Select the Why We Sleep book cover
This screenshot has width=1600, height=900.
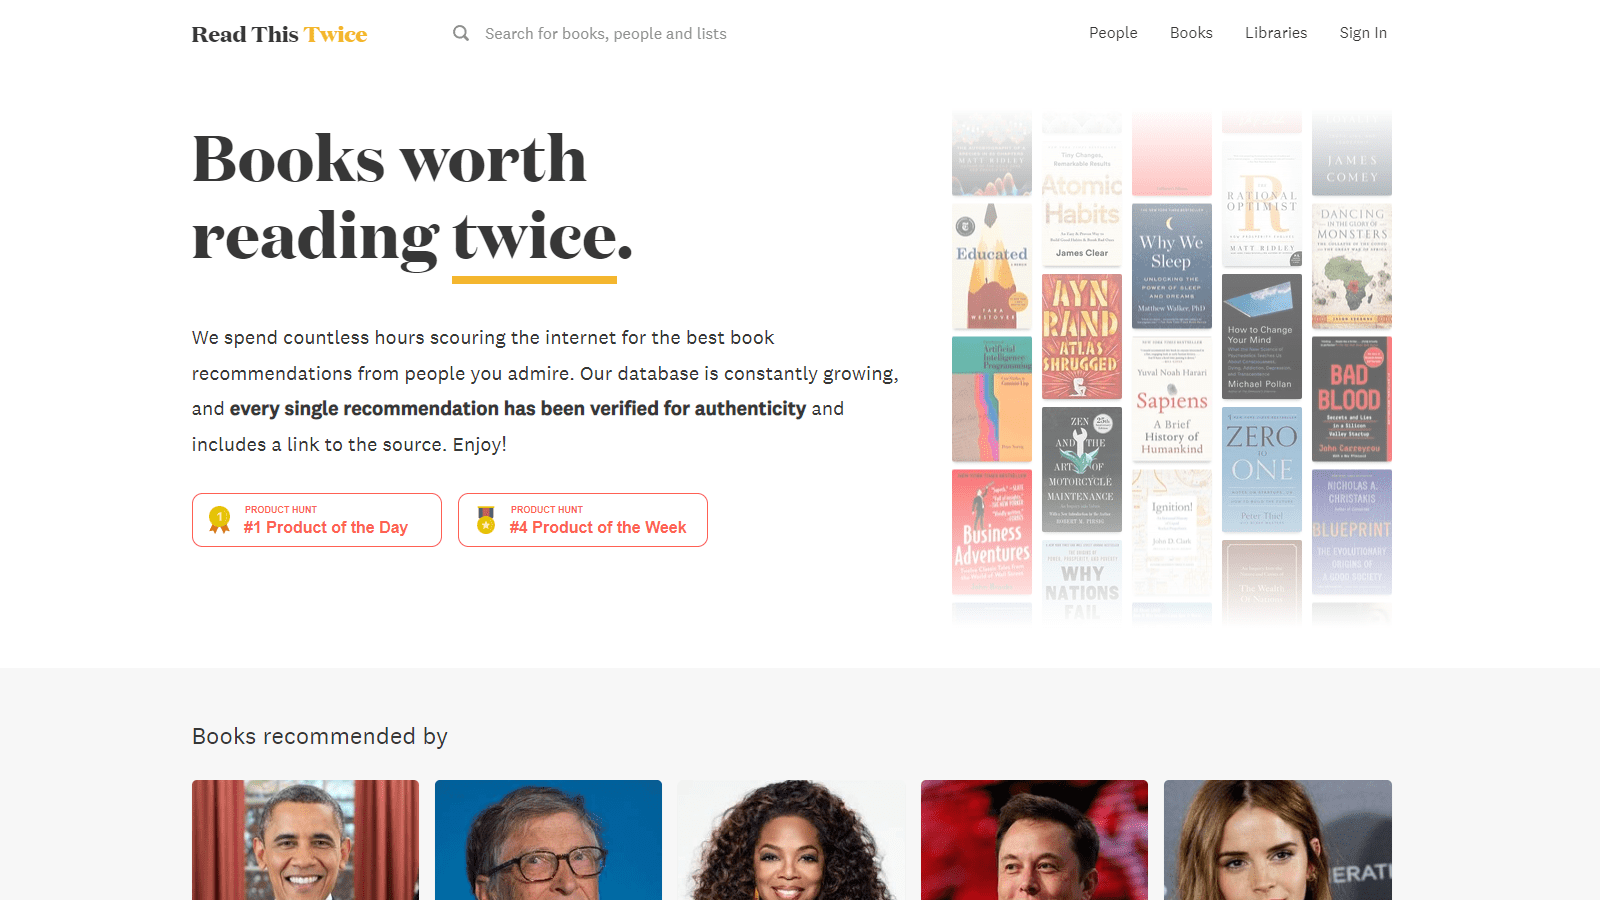[1172, 266]
